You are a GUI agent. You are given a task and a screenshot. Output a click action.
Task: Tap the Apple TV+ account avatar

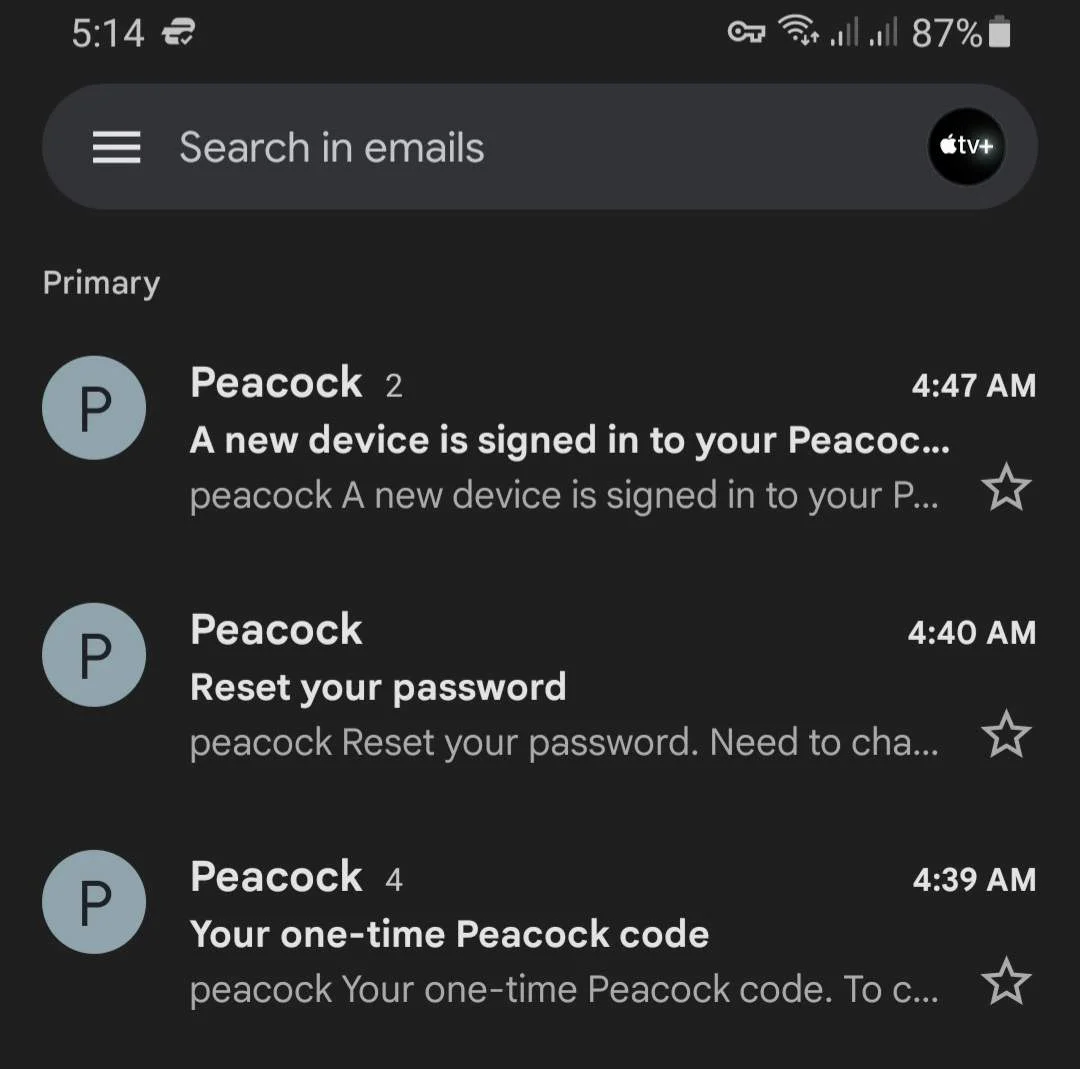pos(966,146)
